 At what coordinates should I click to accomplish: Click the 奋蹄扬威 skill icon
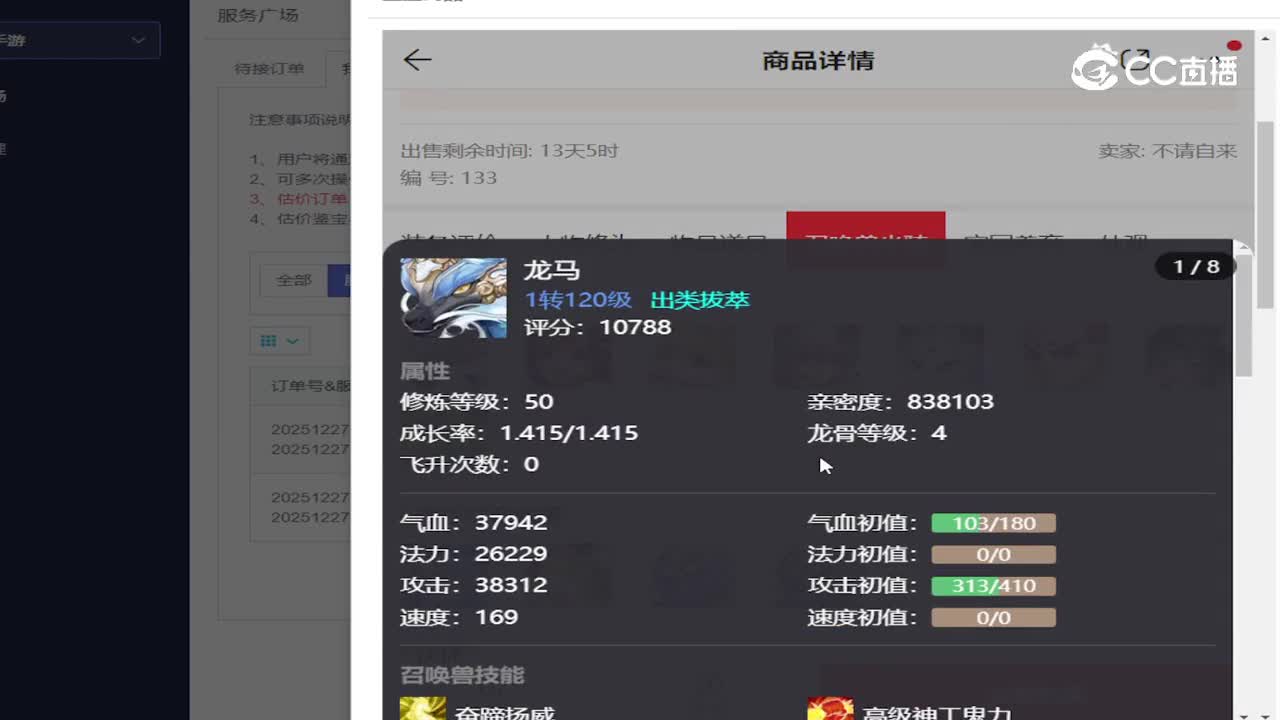tap(423, 708)
